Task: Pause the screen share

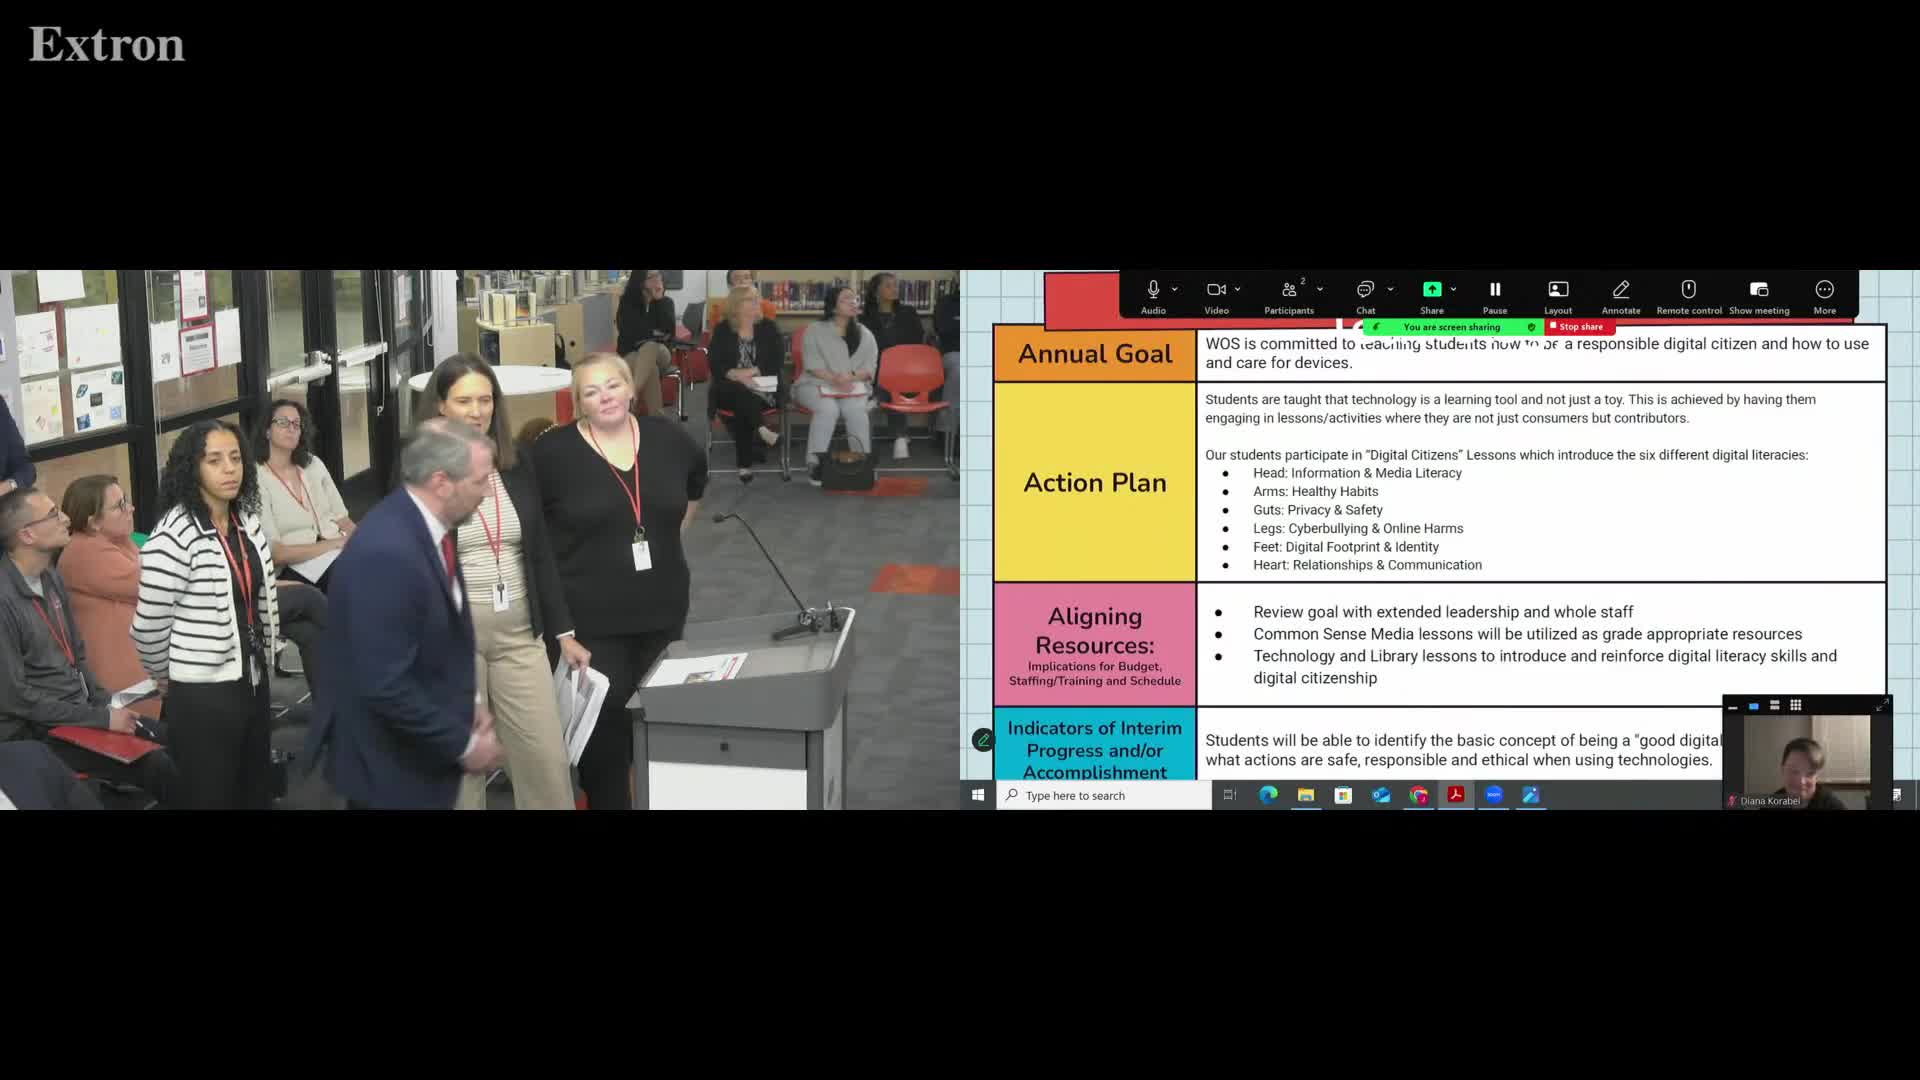Action: click(1495, 290)
